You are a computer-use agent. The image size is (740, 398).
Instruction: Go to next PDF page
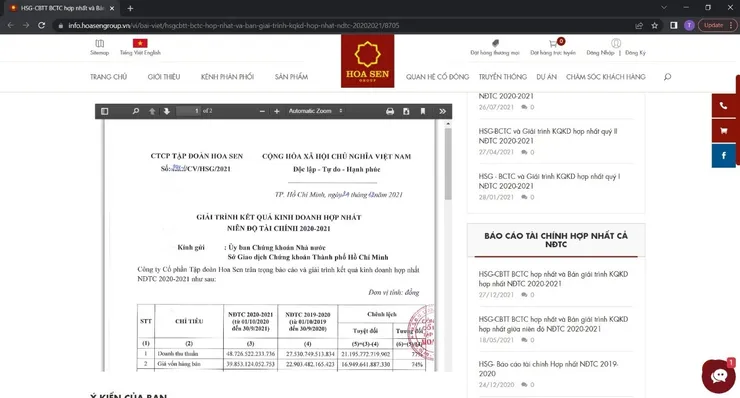coord(167,111)
